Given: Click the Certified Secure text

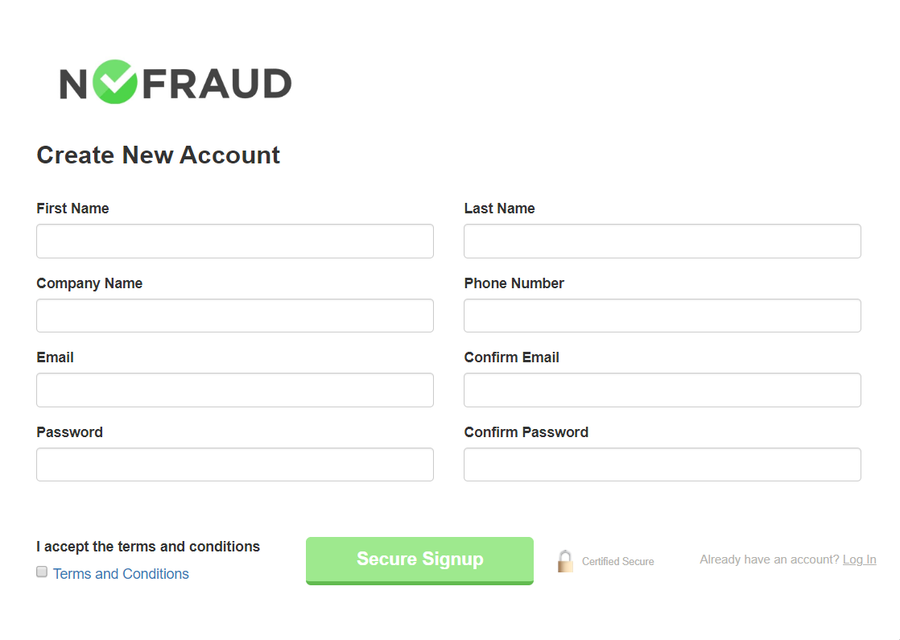Looking at the screenshot, I should (618, 562).
